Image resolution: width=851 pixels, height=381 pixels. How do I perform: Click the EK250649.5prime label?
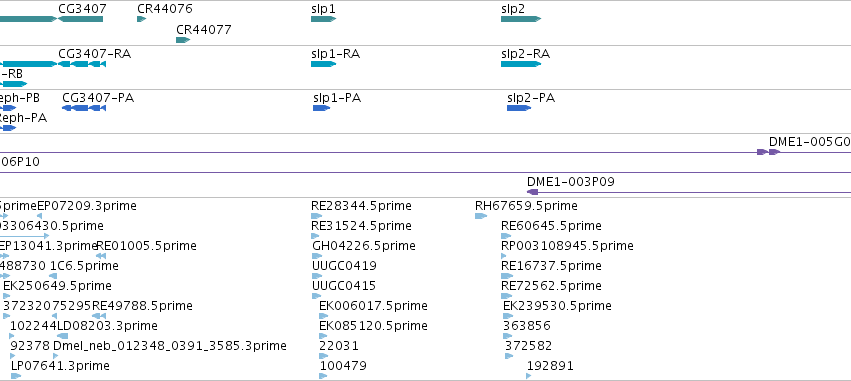tap(58, 286)
